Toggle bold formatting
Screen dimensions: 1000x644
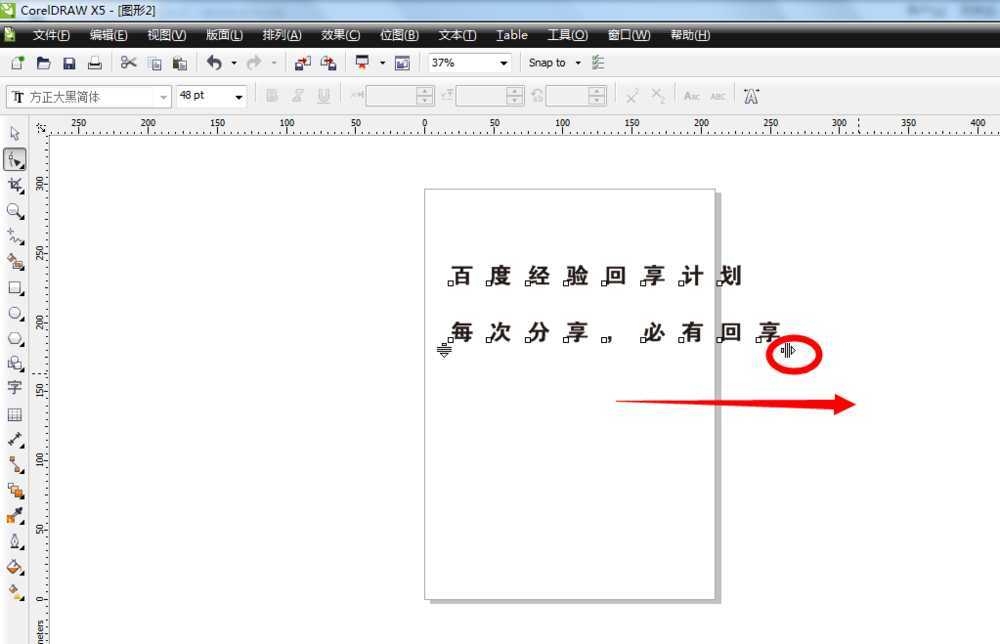pyautogui.click(x=270, y=95)
